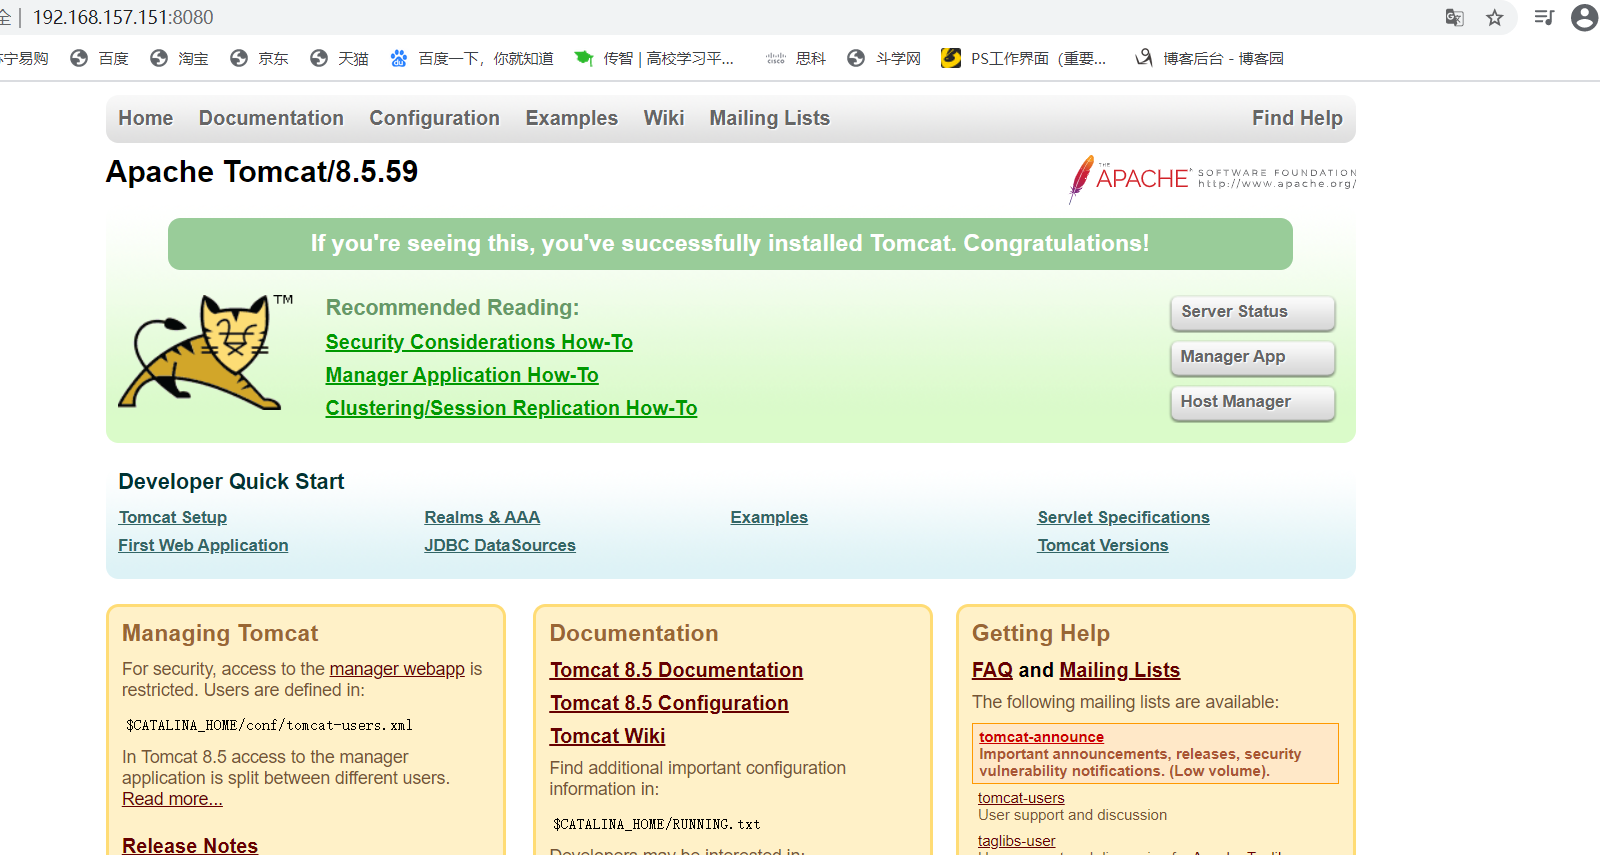Open Wiki in the top navigation bar
1600x855 pixels.
tap(664, 118)
